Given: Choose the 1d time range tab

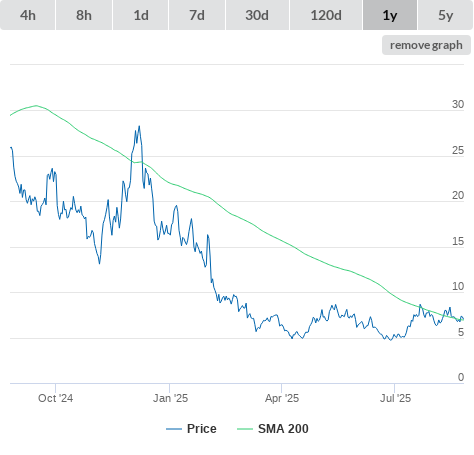Looking at the screenshot, I should (x=141, y=15).
